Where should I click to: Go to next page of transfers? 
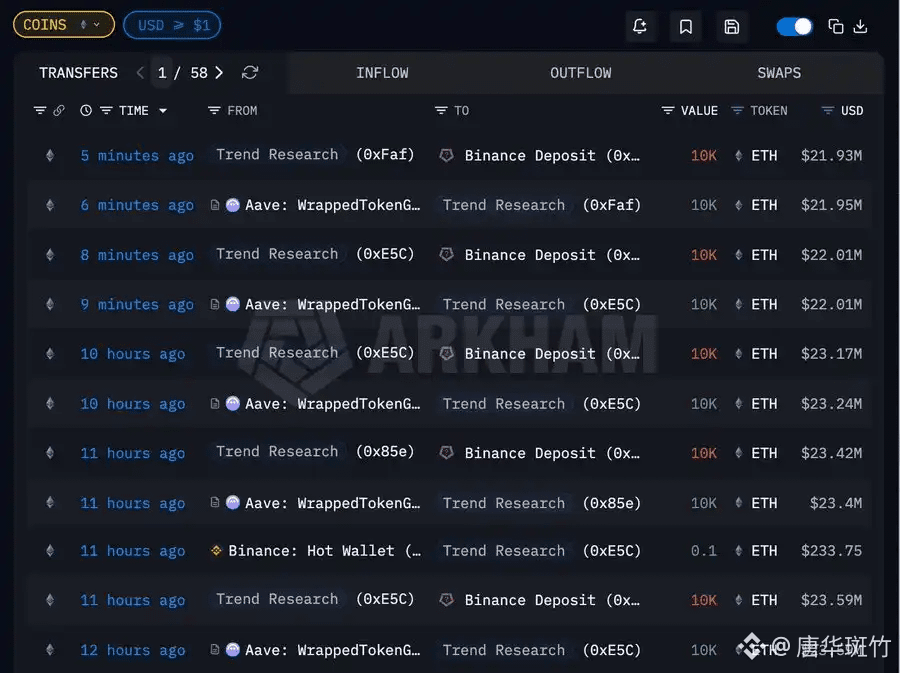tap(219, 73)
